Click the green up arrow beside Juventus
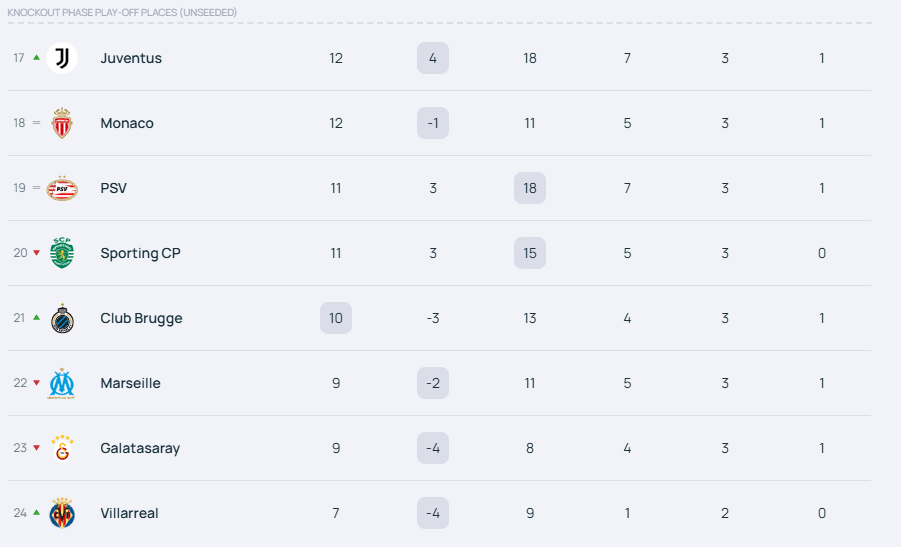The width and height of the screenshot is (901, 547). [37, 58]
